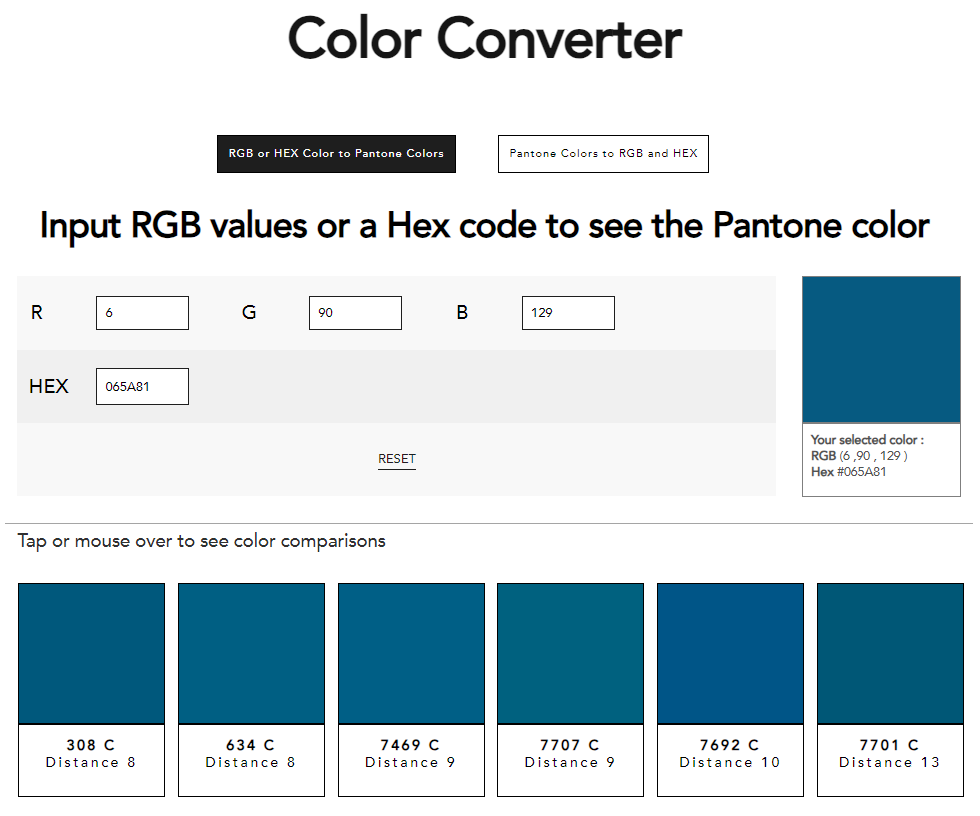The width and height of the screenshot is (980, 816).
Task: Choose the Pantone 7701 C swatch
Action: (890, 653)
